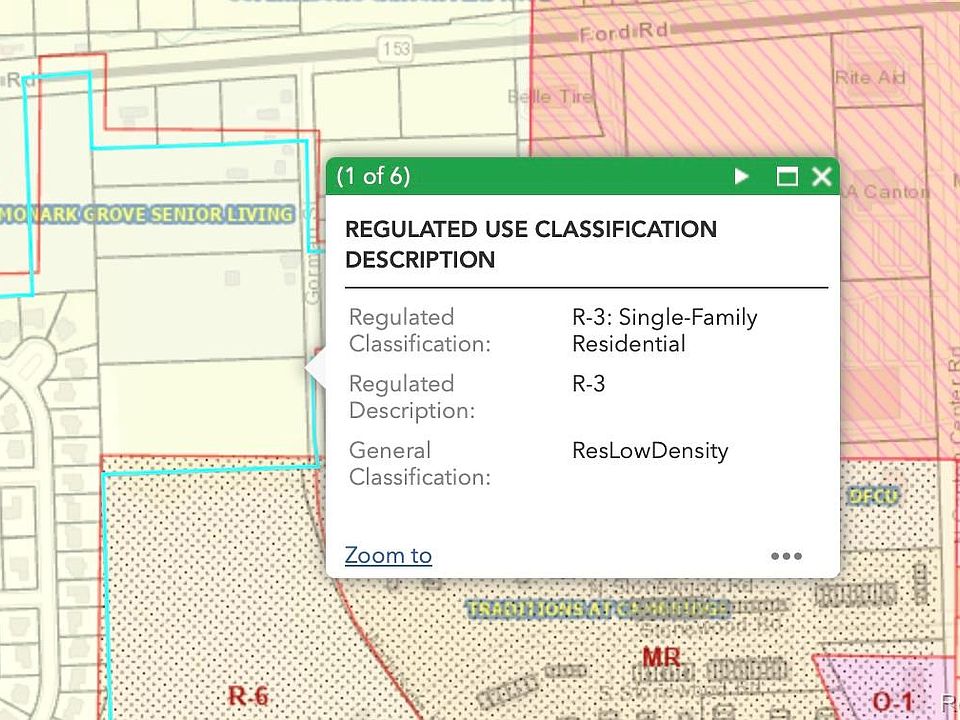Select the Traditions at Cambridge label
Image resolution: width=960 pixels, height=720 pixels.
pyautogui.click(x=598, y=608)
